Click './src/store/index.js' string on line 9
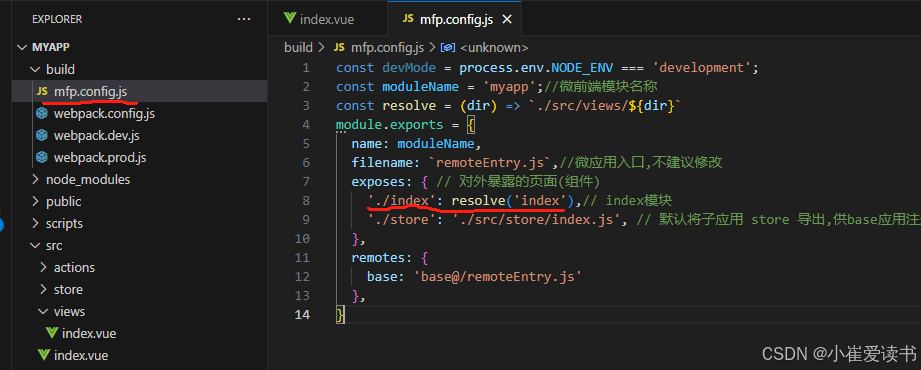The width and height of the screenshot is (921, 370). pyautogui.click(x=536, y=220)
